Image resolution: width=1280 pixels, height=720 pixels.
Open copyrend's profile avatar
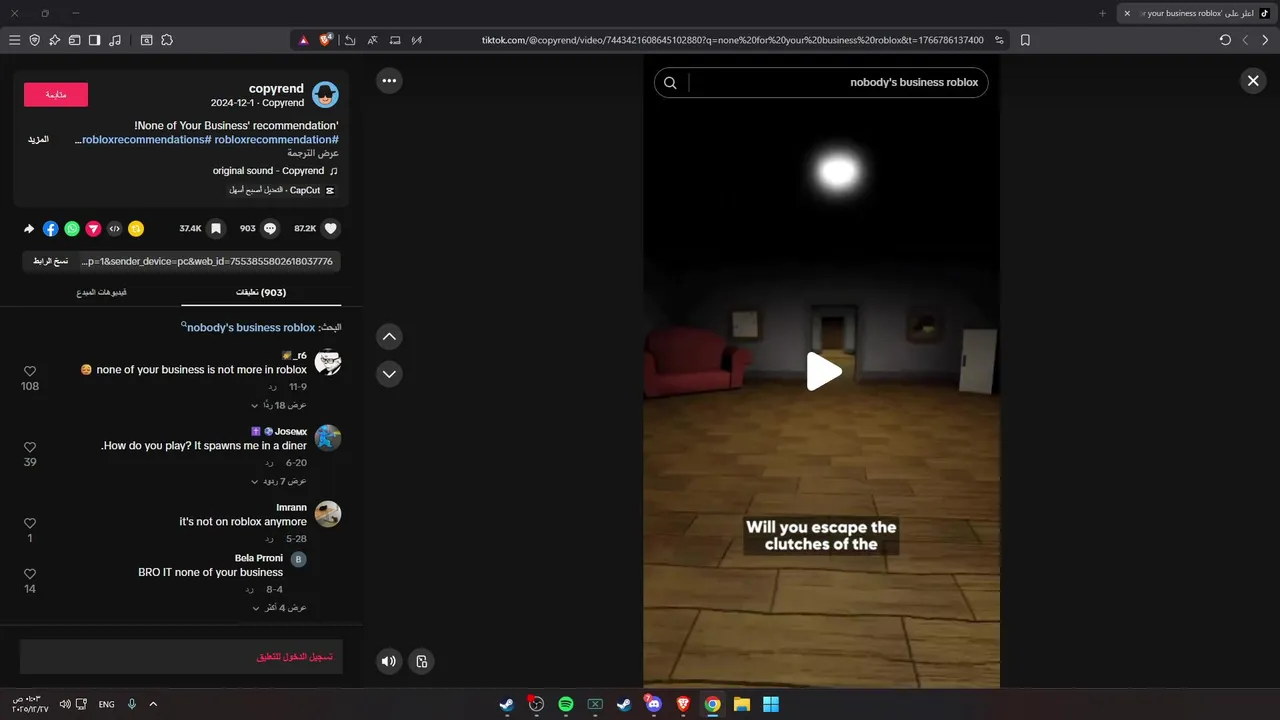tap(325, 95)
